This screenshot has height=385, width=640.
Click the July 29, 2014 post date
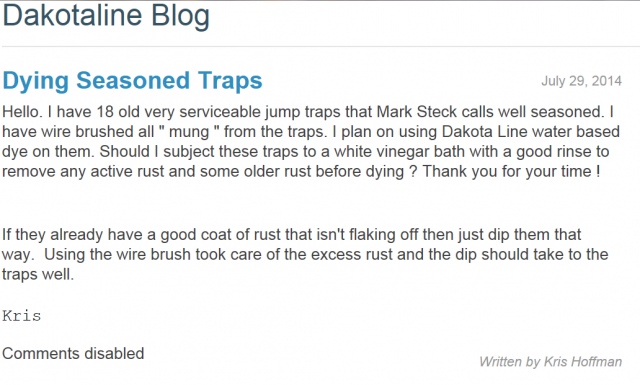(x=581, y=81)
